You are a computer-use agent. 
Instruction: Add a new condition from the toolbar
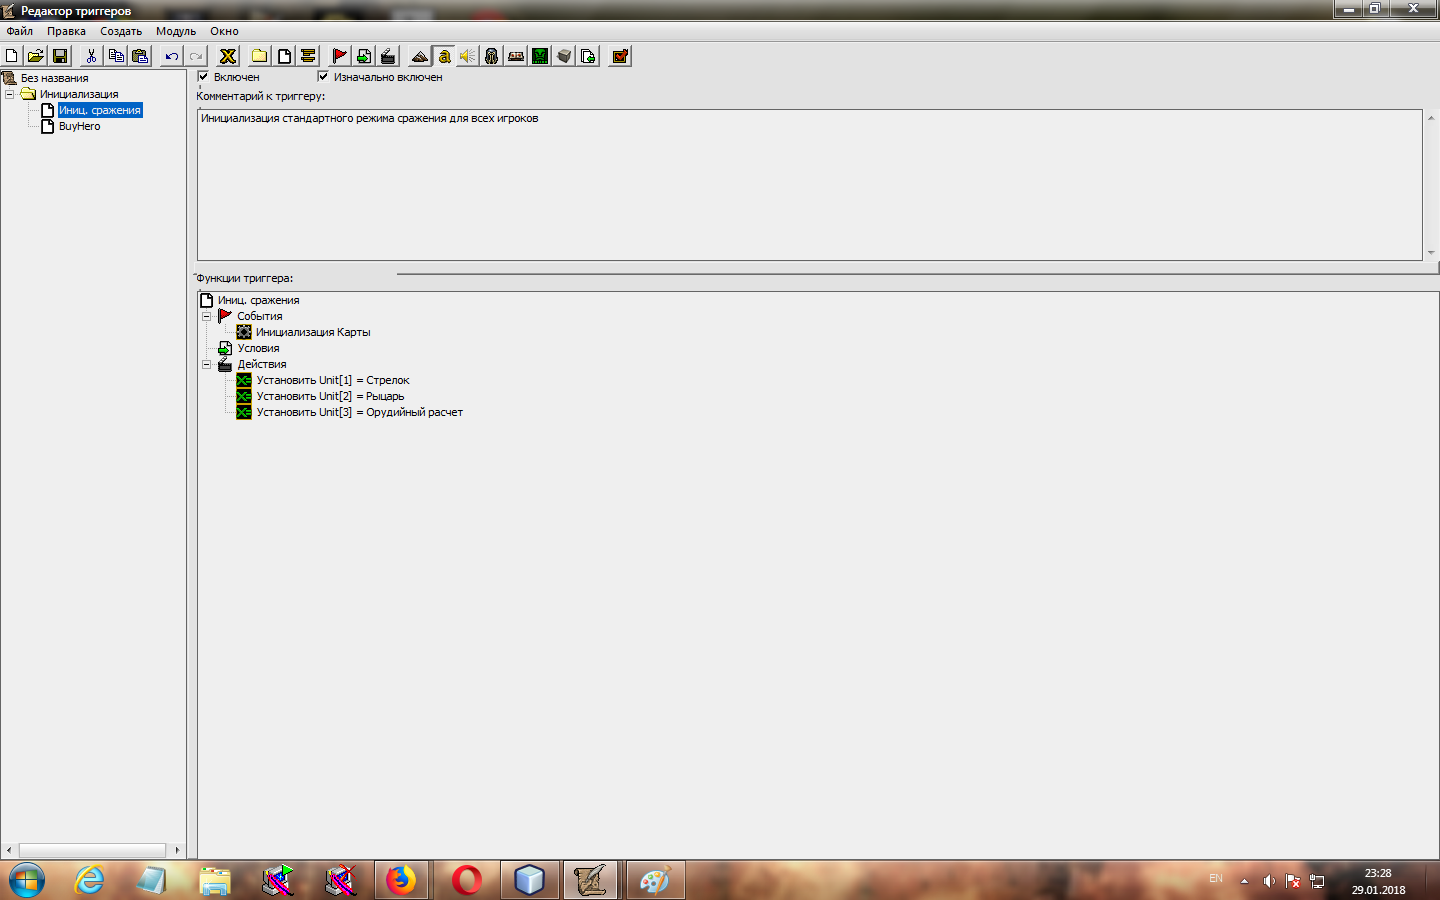click(364, 56)
